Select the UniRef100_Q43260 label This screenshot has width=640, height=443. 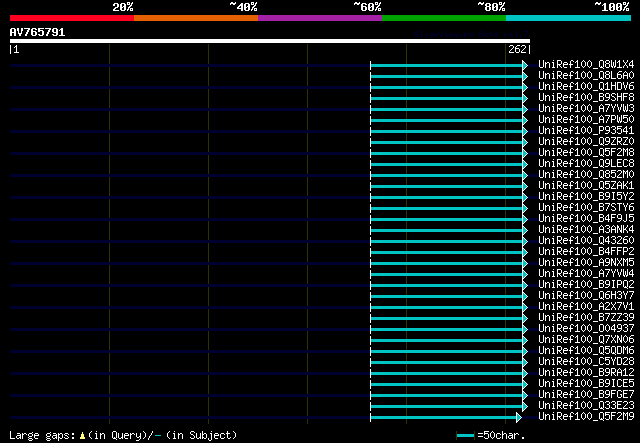(586, 241)
